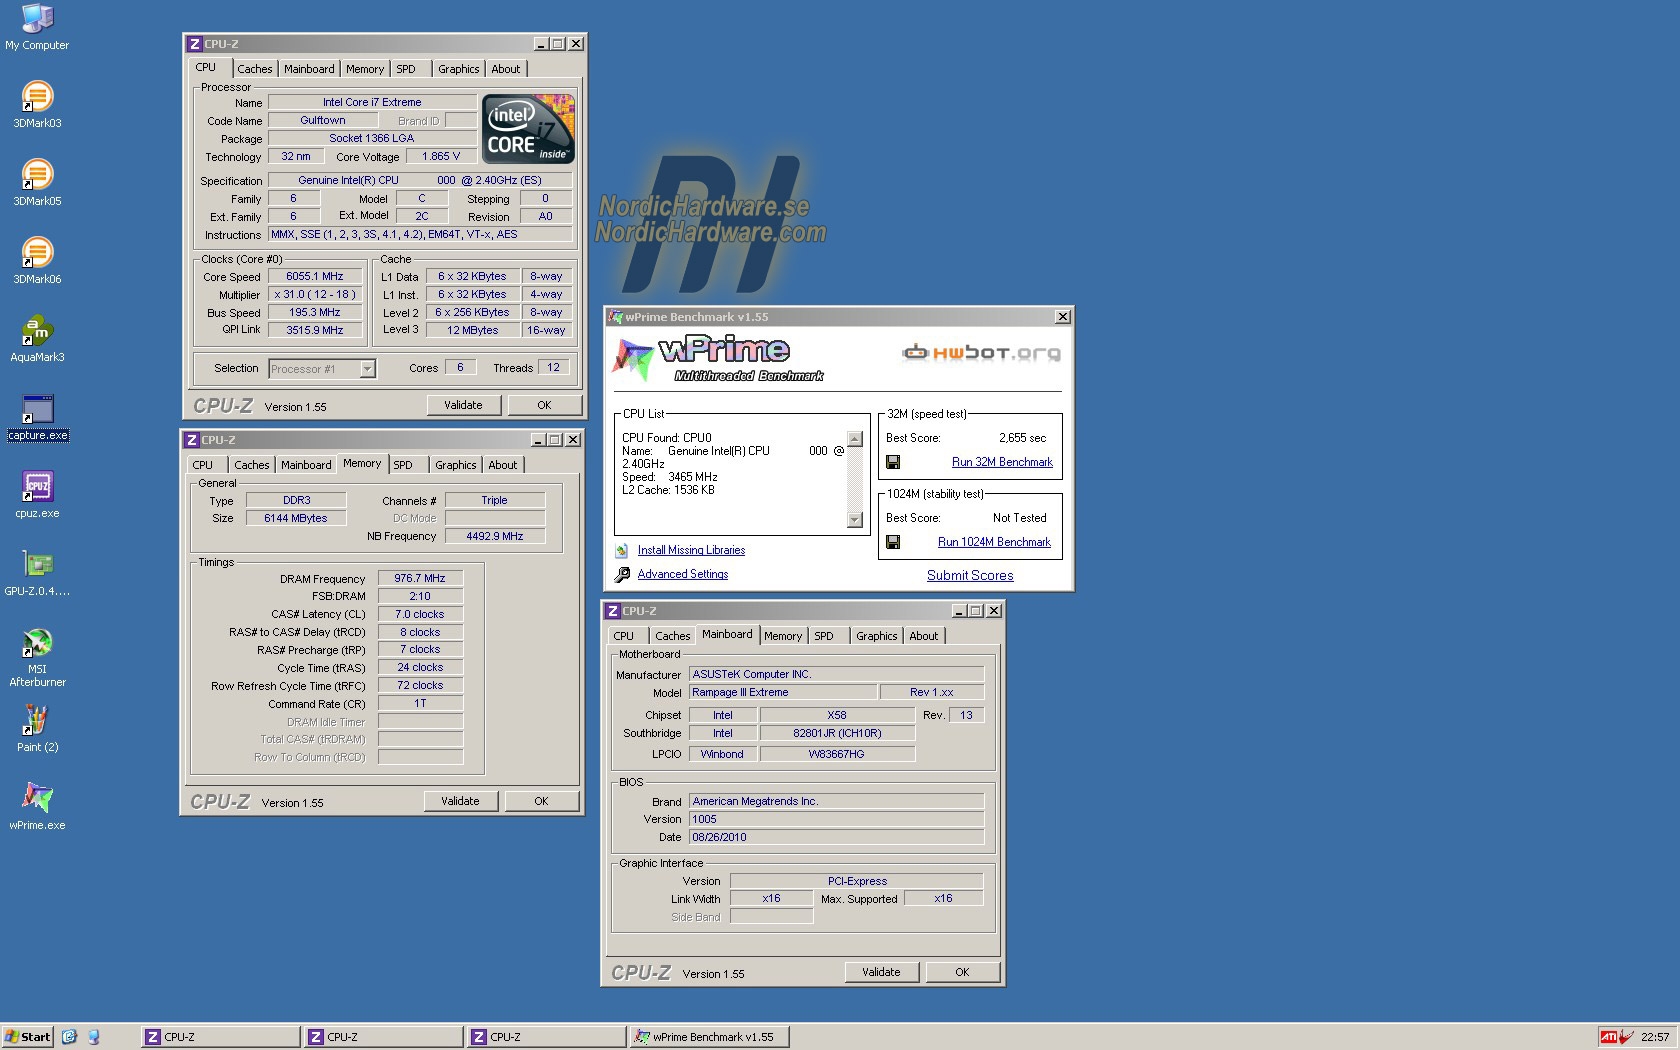Launch cpuz.exe from the desktop
Image resolution: width=1680 pixels, height=1050 pixels.
[37, 487]
